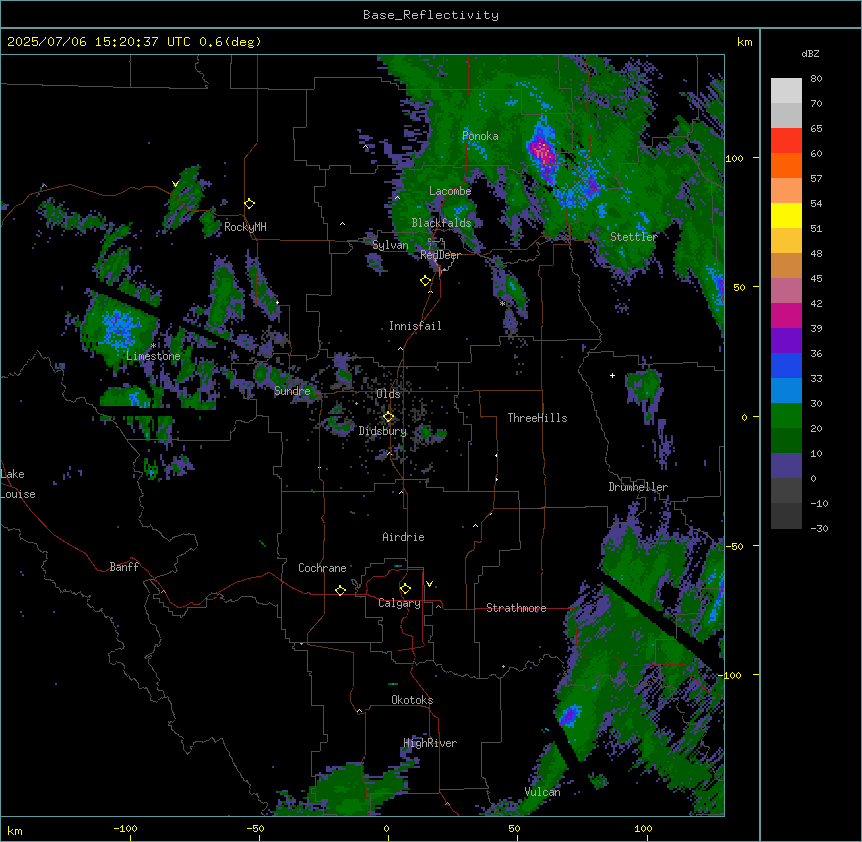Click the HighRiver label
Viewport: 862px width, 842px height.
pos(430,743)
